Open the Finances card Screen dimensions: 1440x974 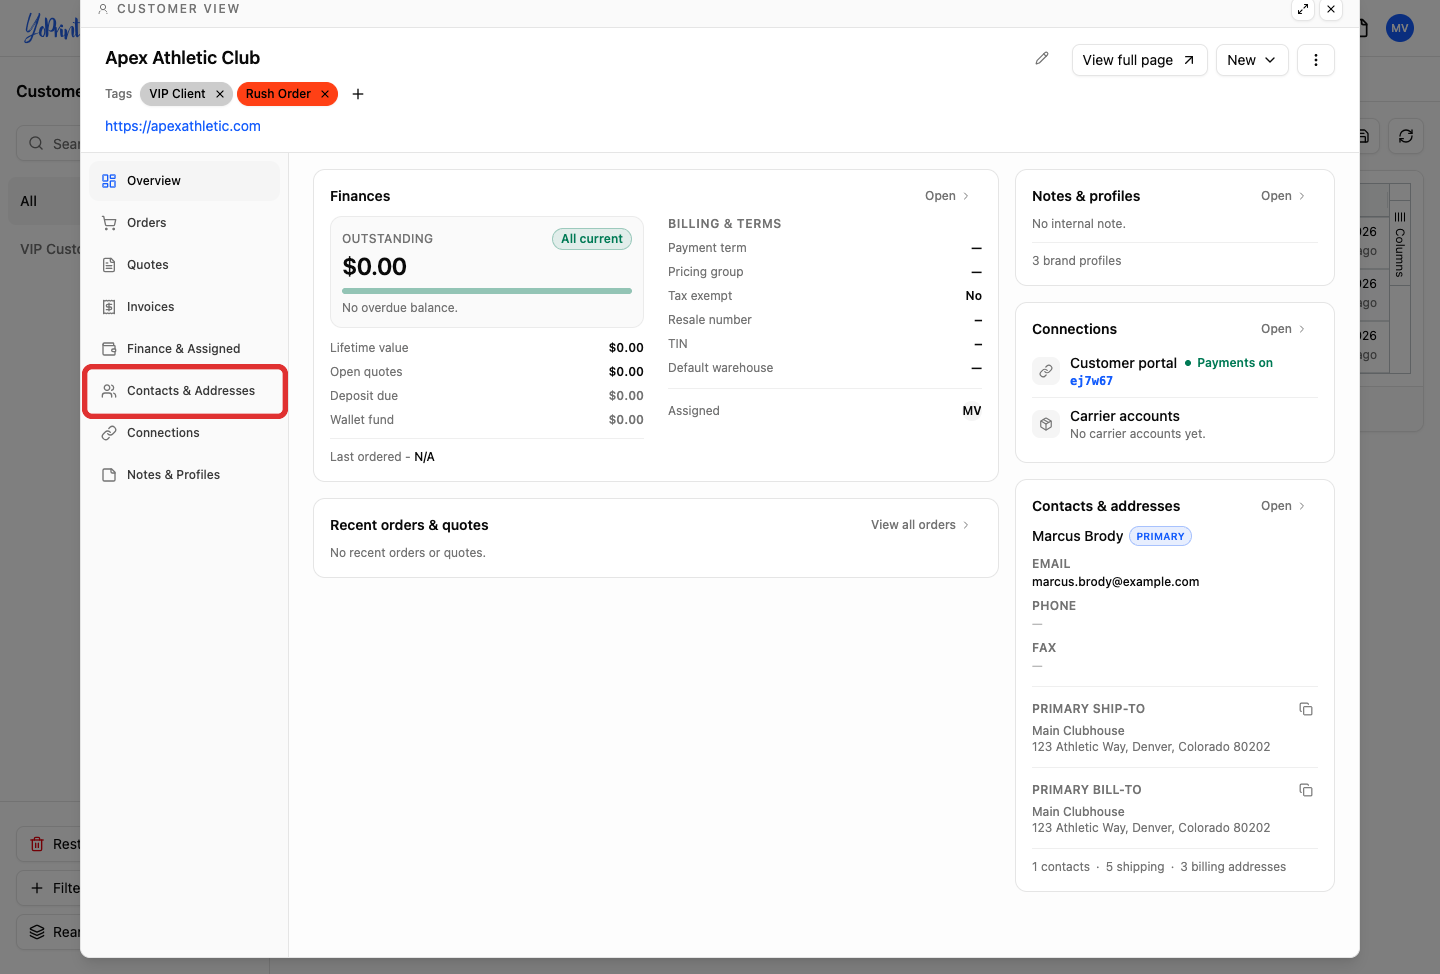947,196
